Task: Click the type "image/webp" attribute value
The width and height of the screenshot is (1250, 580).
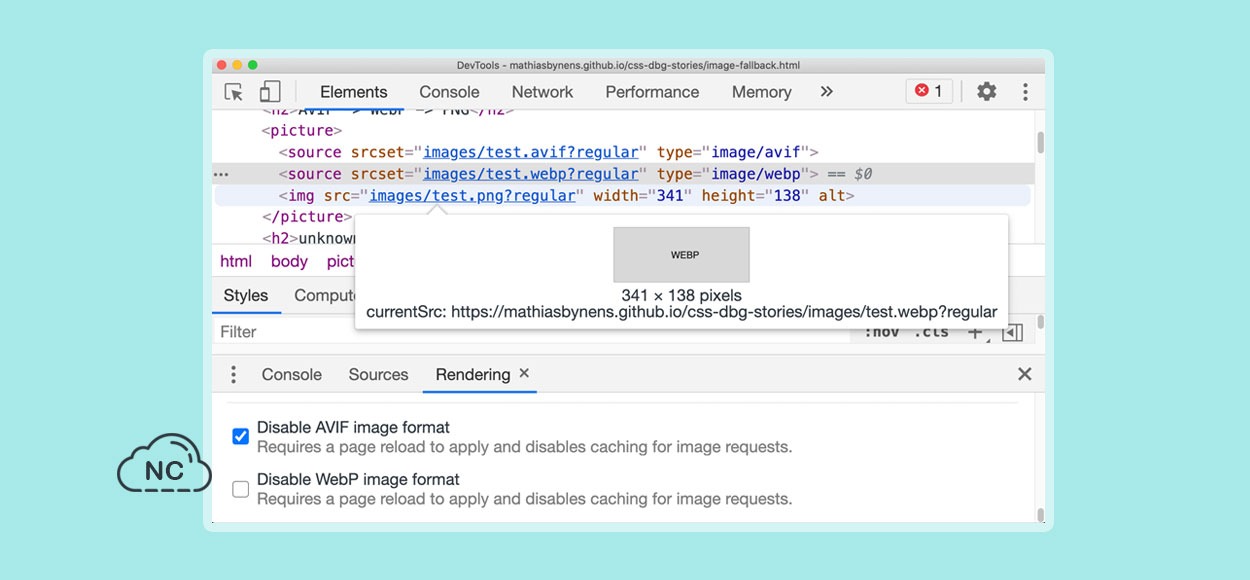Action: pyautogui.click(x=756, y=174)
